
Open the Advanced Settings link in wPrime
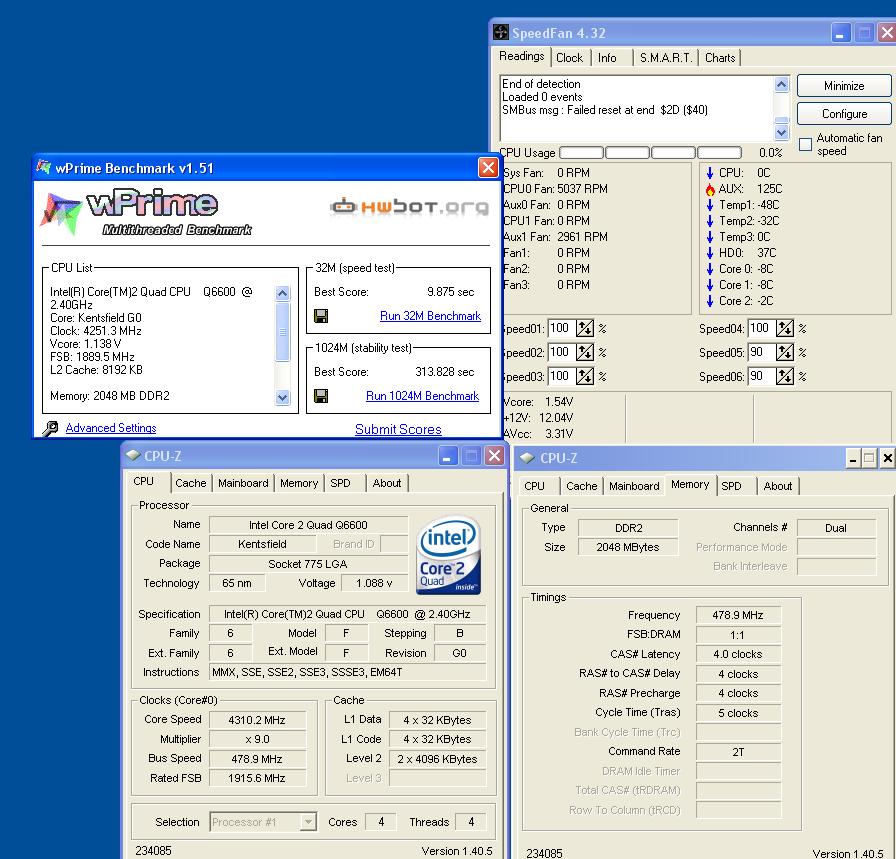[x=111, y=428]
